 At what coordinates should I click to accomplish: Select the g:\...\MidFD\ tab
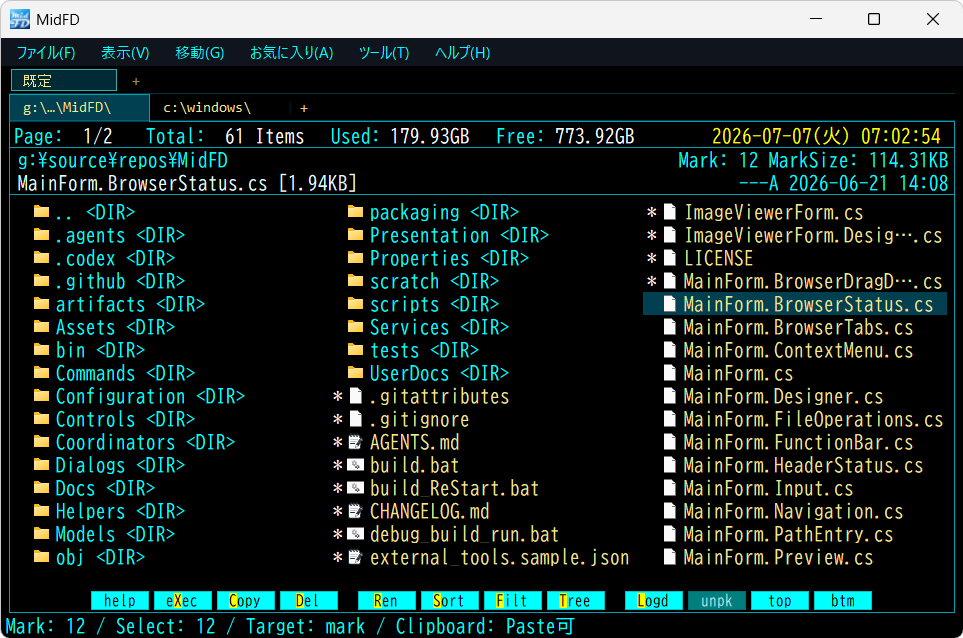(x=80, y=107)
